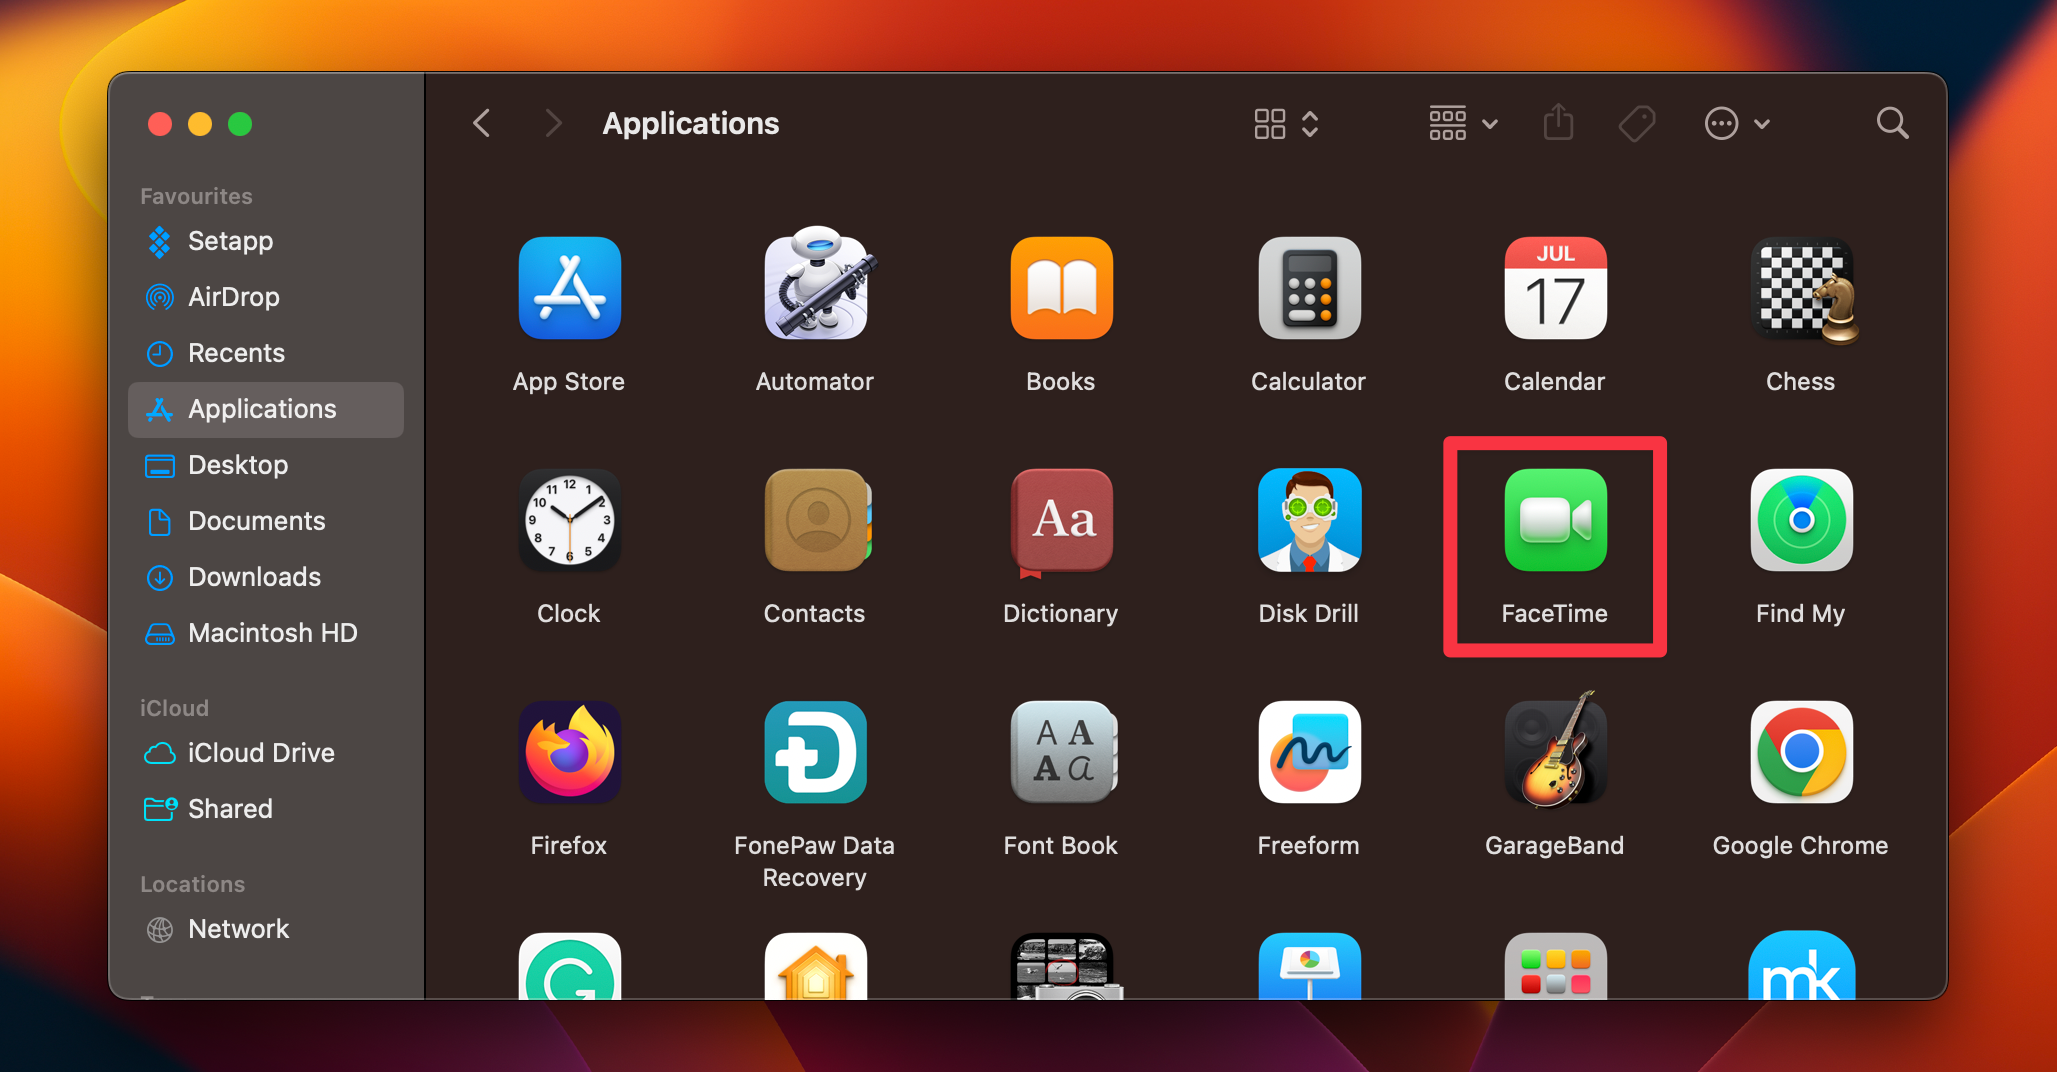Start Disk Drill
Screen dimensions: 2057x1072
point(1308,520)
